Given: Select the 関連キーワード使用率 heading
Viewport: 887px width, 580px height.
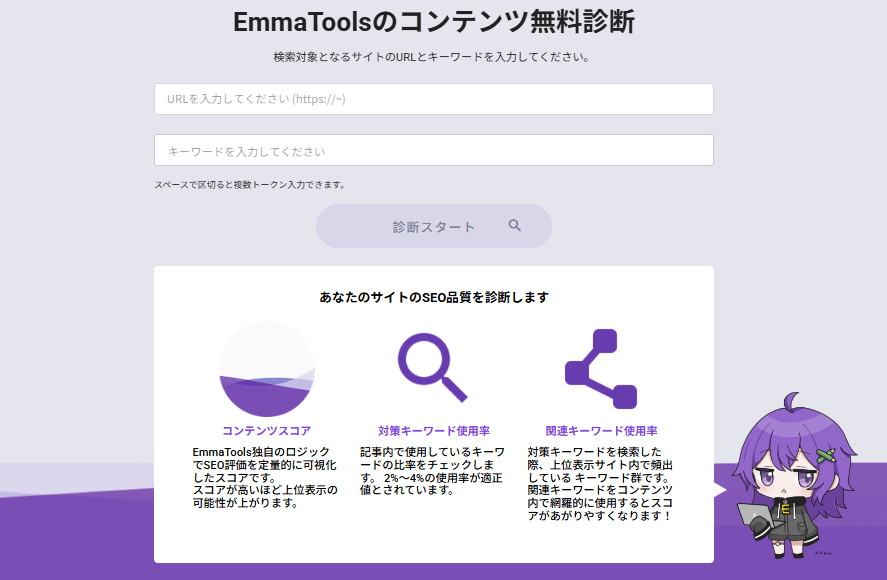Looking at the screenshot, I should [x=601, y=431].
